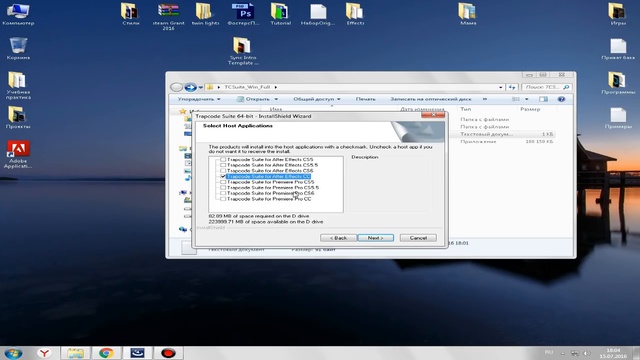Image resolution: width=640 pixels, height=360 pixels.
Task: Sort by the Тип column header
Action: [465, 109]
